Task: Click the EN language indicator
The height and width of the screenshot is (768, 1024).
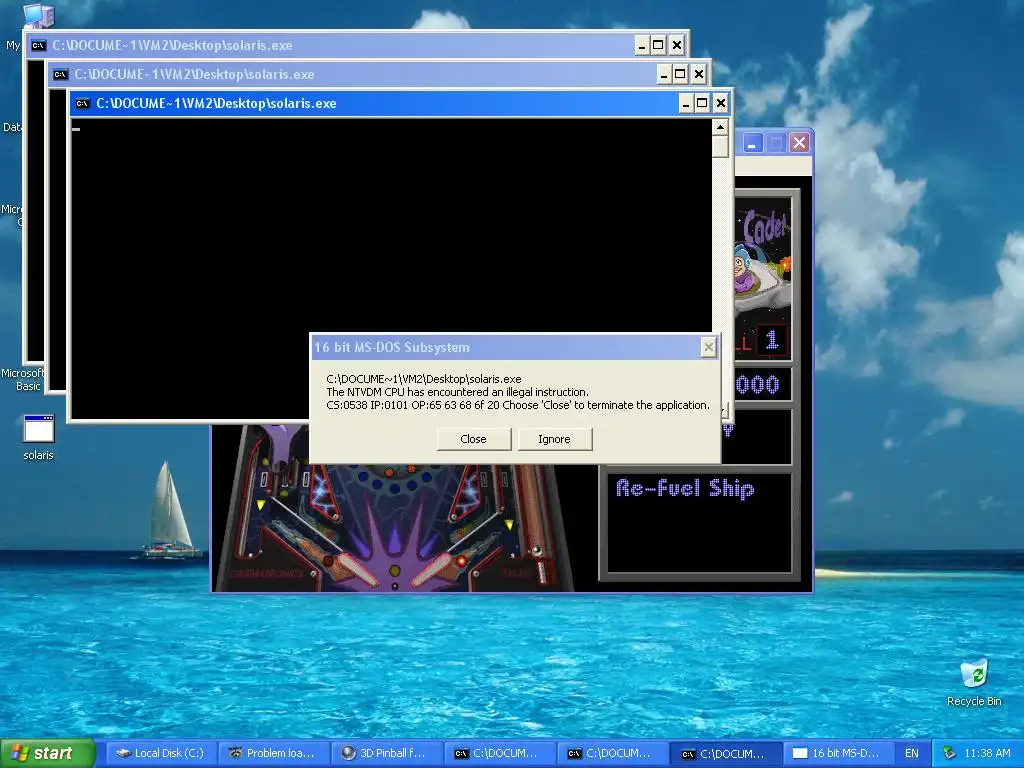Action: coord(912,753)
